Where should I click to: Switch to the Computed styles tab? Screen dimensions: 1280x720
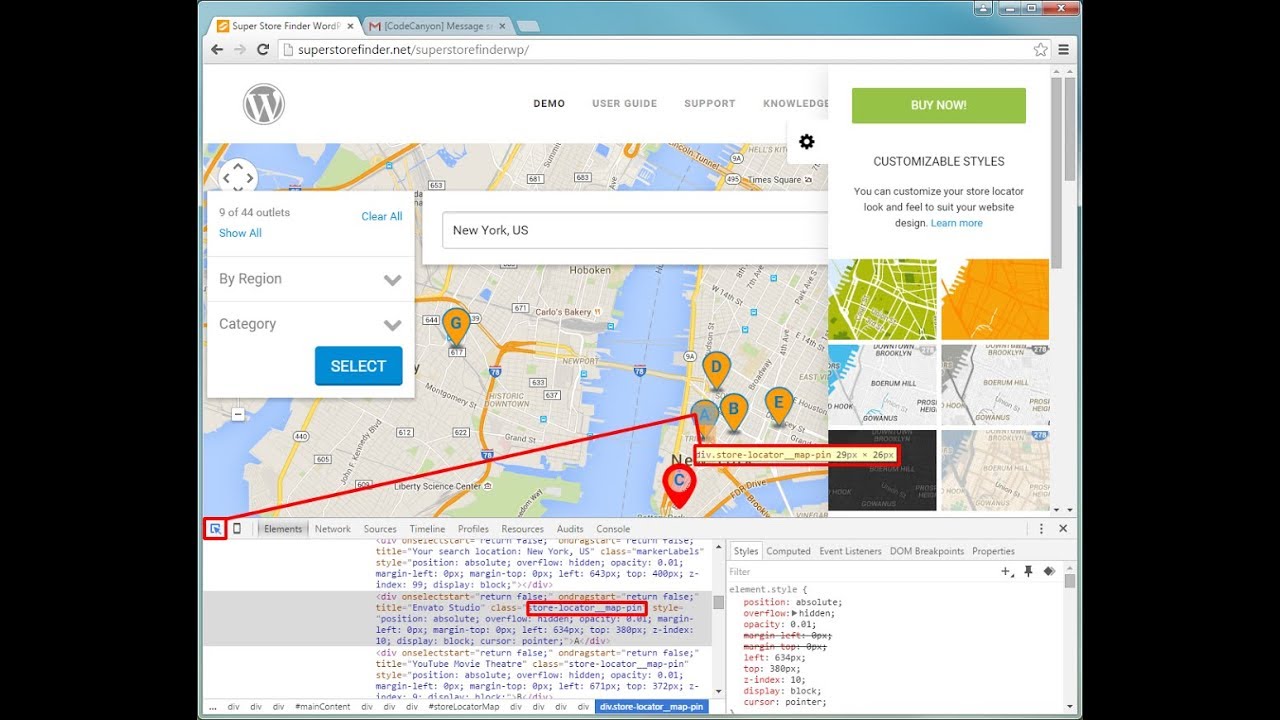coord(789,551)
